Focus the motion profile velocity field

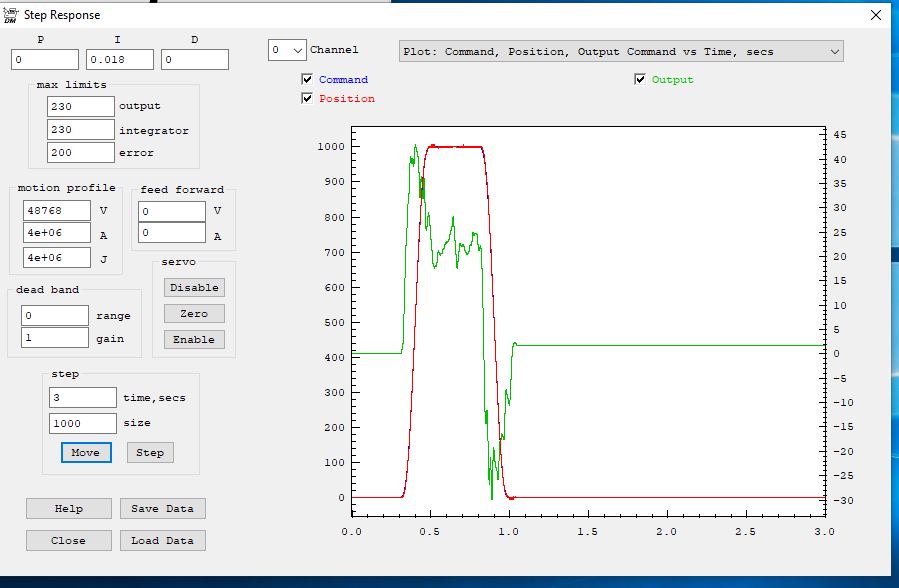56,210
